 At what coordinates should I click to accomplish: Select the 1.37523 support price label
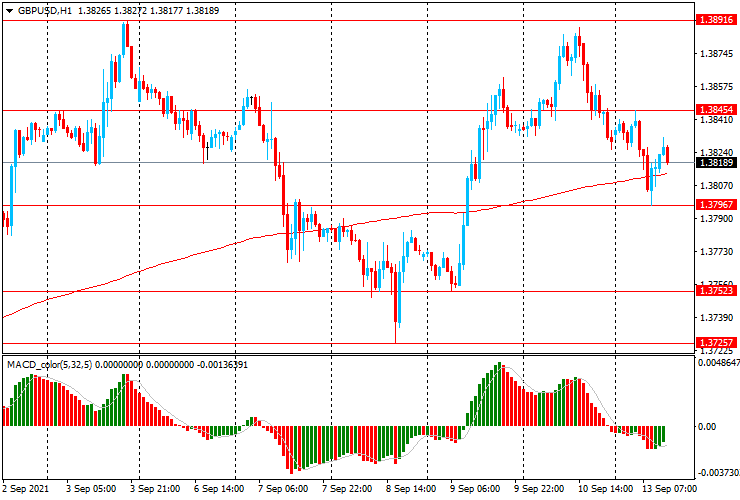716,290
